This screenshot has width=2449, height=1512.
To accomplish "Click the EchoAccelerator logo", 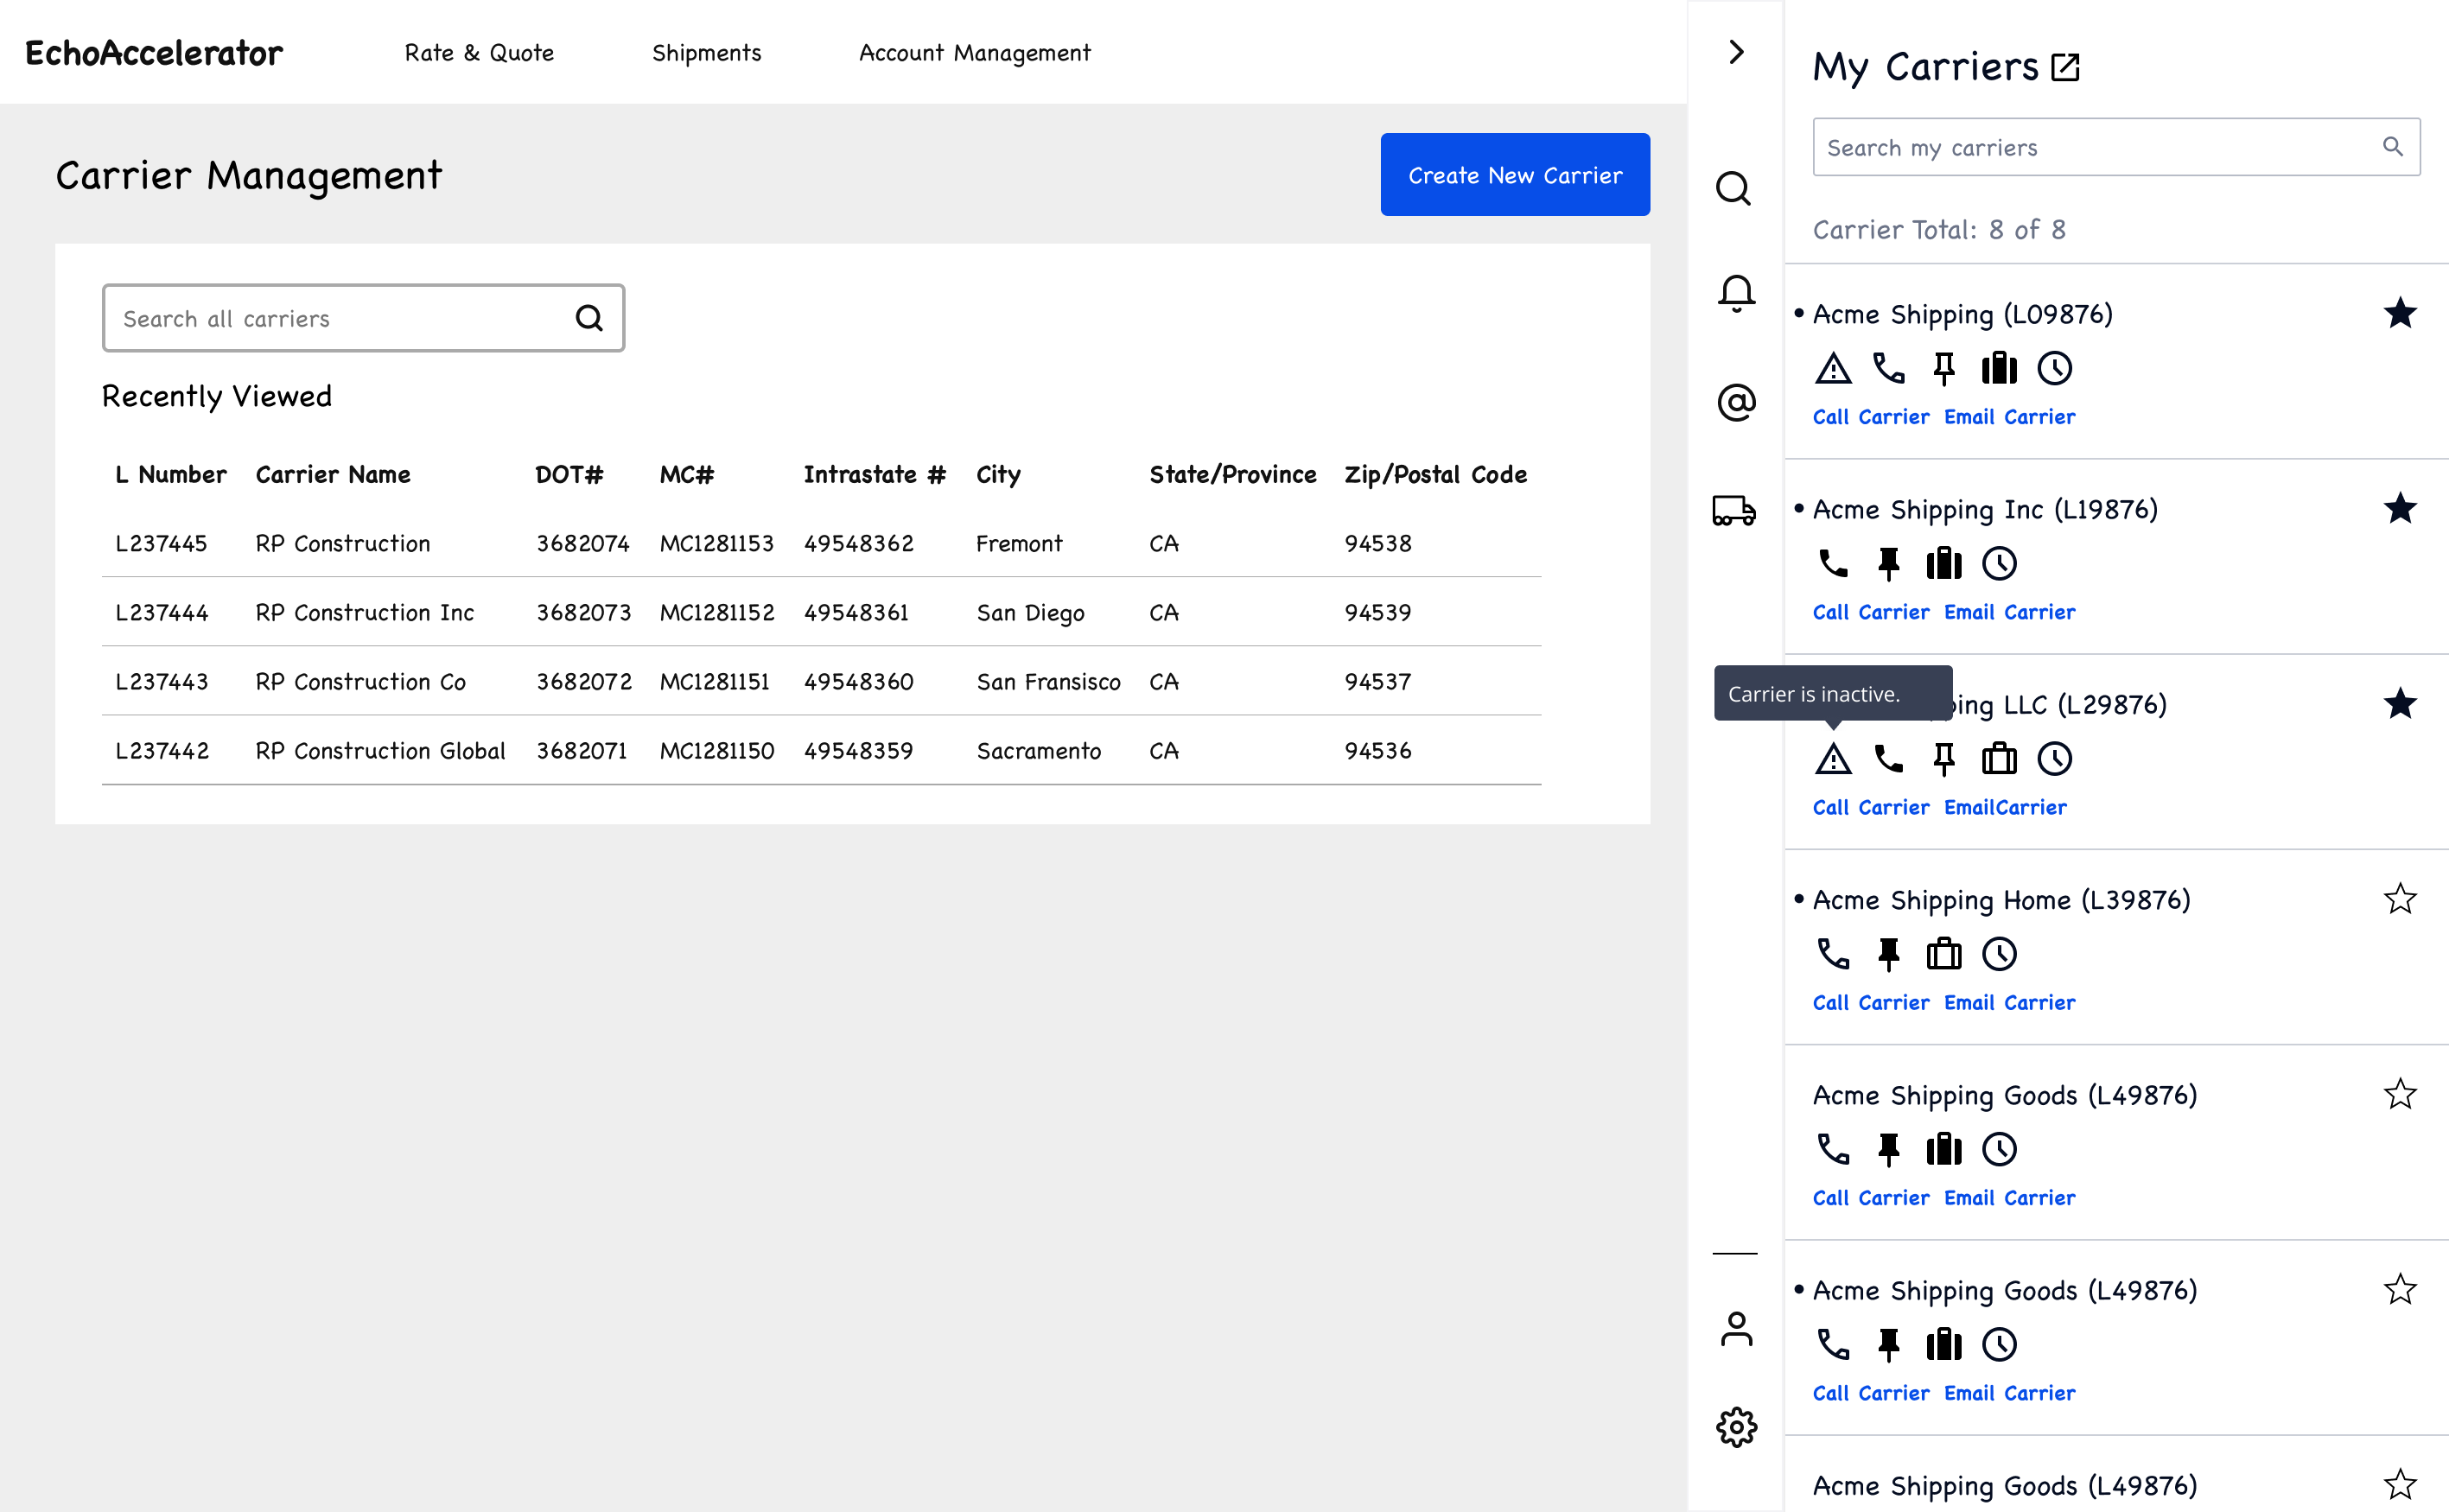I will 153,52.
